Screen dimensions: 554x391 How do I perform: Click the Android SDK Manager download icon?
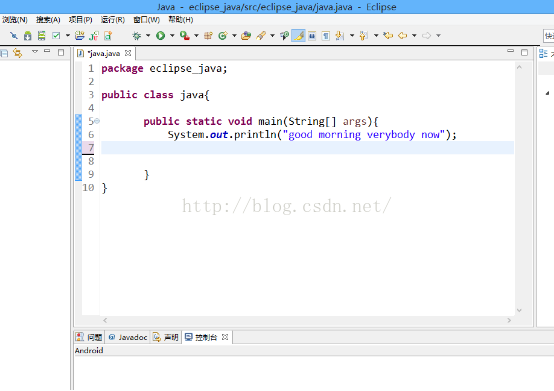(28, 36)
